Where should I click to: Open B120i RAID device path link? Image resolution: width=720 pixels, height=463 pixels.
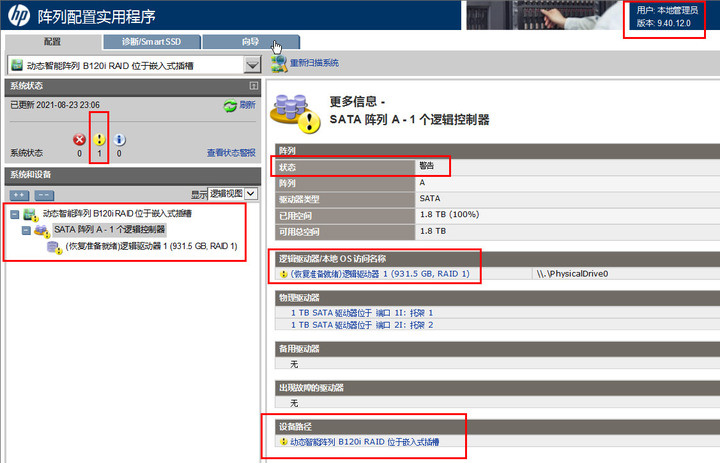tap(365, 442)
